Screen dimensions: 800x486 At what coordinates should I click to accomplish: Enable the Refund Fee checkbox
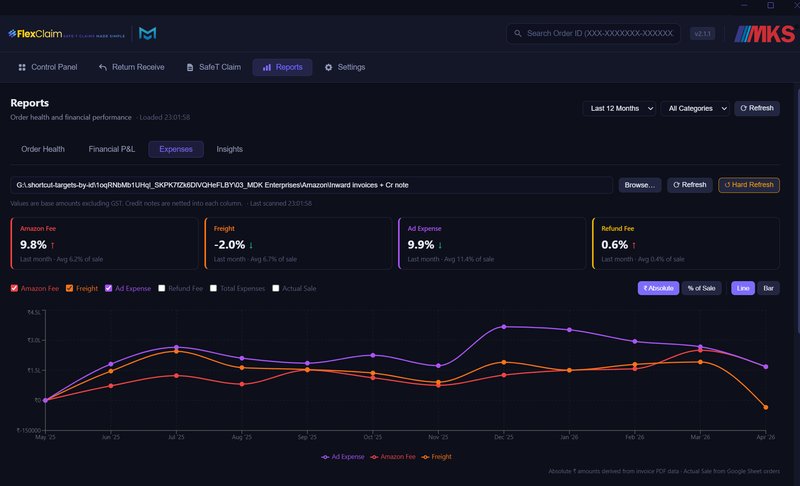click(162, 288)
